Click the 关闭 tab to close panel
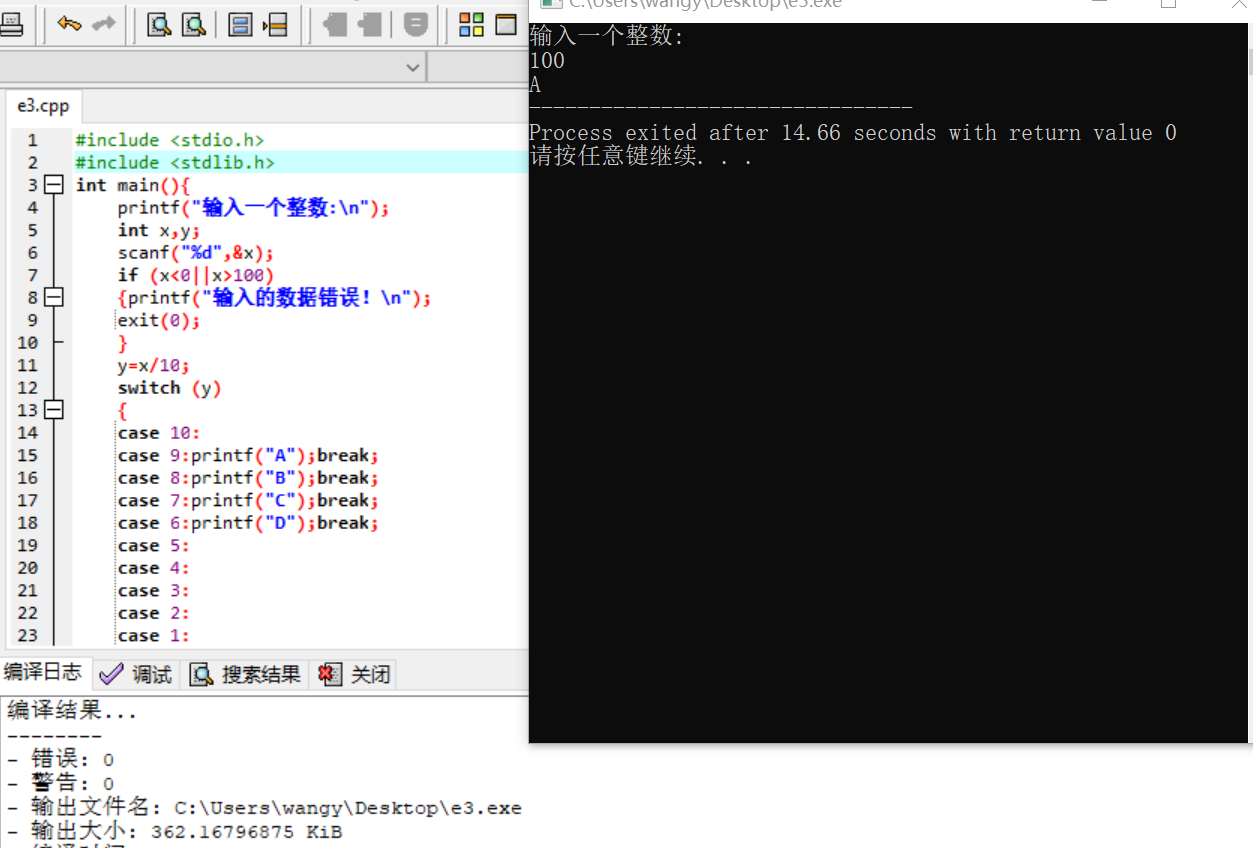This screenshot has width=1253, height=848. [354, 675]
